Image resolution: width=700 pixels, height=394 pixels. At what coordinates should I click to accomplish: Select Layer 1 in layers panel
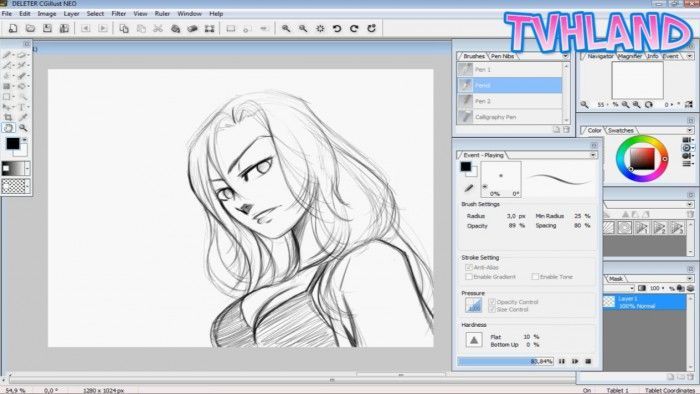644,302
